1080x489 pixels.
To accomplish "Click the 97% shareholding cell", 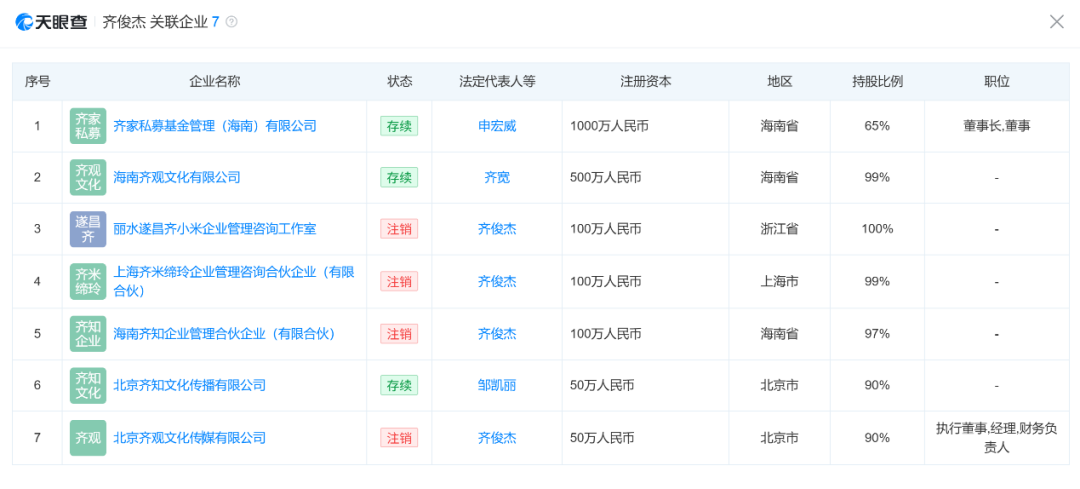I will [x=878, y=334].
